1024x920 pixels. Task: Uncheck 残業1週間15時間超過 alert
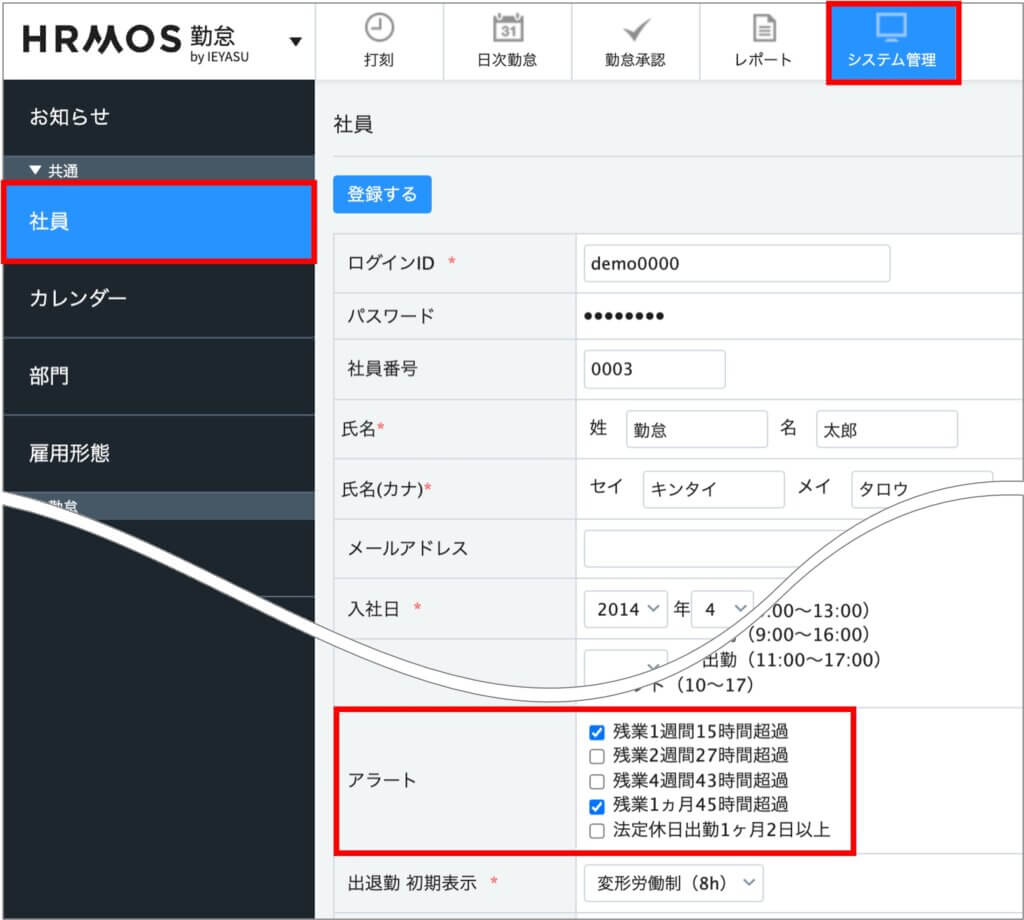tap(597, 732)
